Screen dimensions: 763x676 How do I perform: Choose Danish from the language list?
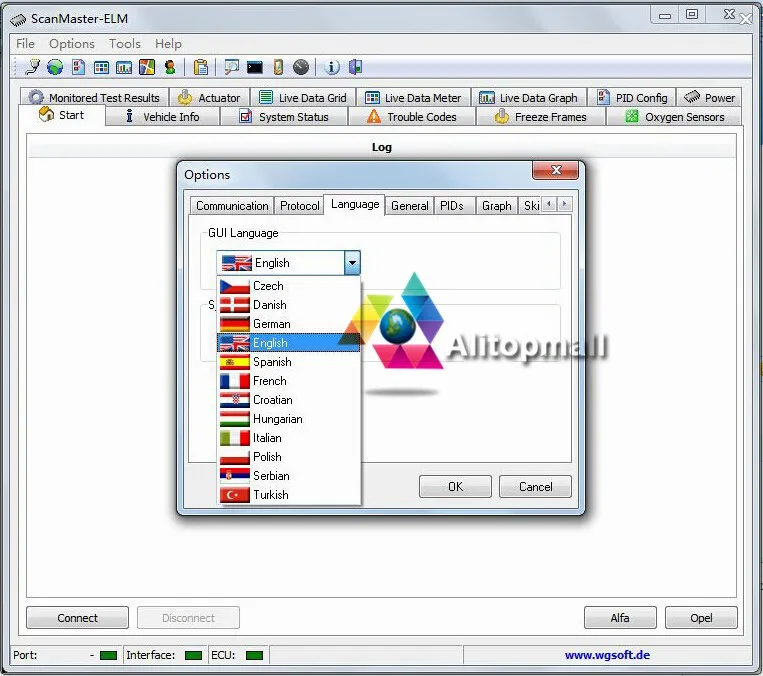coord(289,305)
